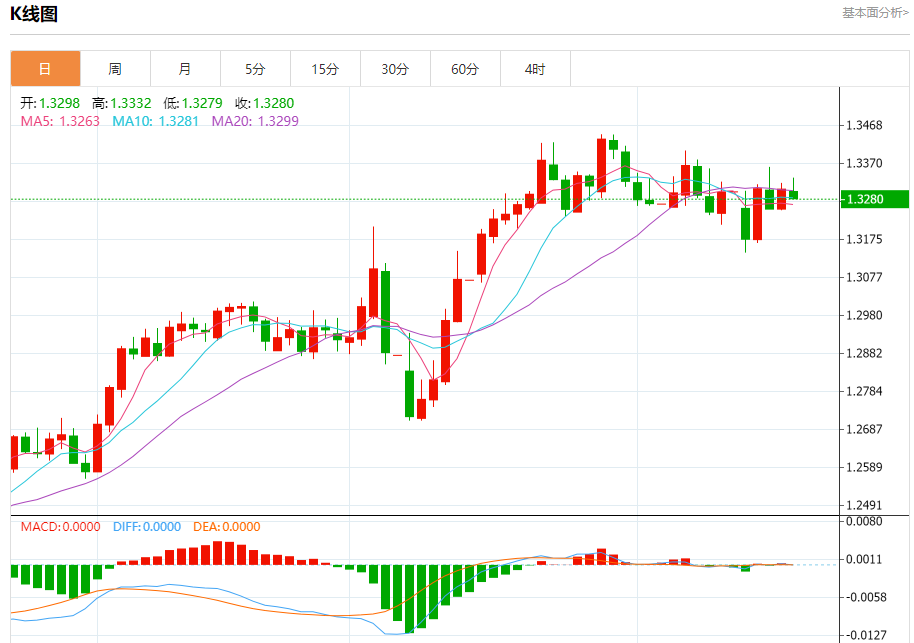914x643 pixels.
Task: Click the K线图 chart title
Action: point(34,13)
